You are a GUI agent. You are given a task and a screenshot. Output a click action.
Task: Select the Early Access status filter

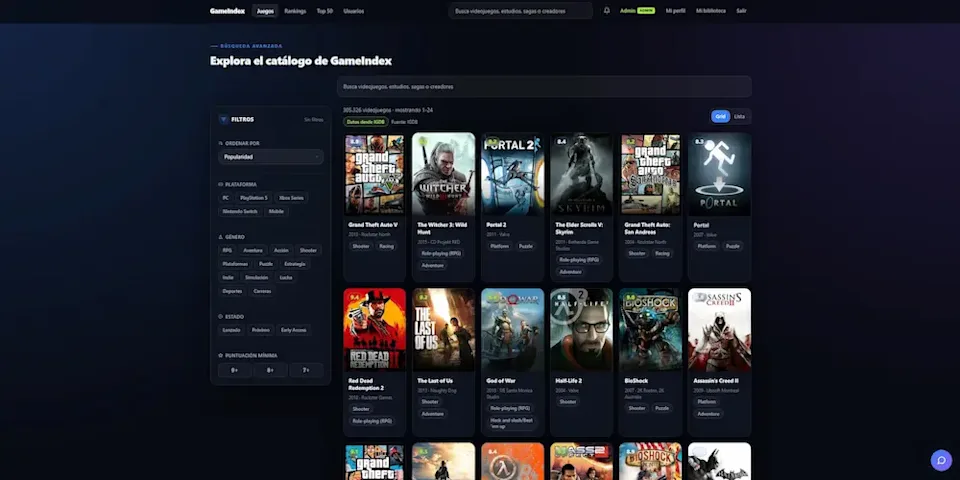pyautogui.click(x=294, y=330)
